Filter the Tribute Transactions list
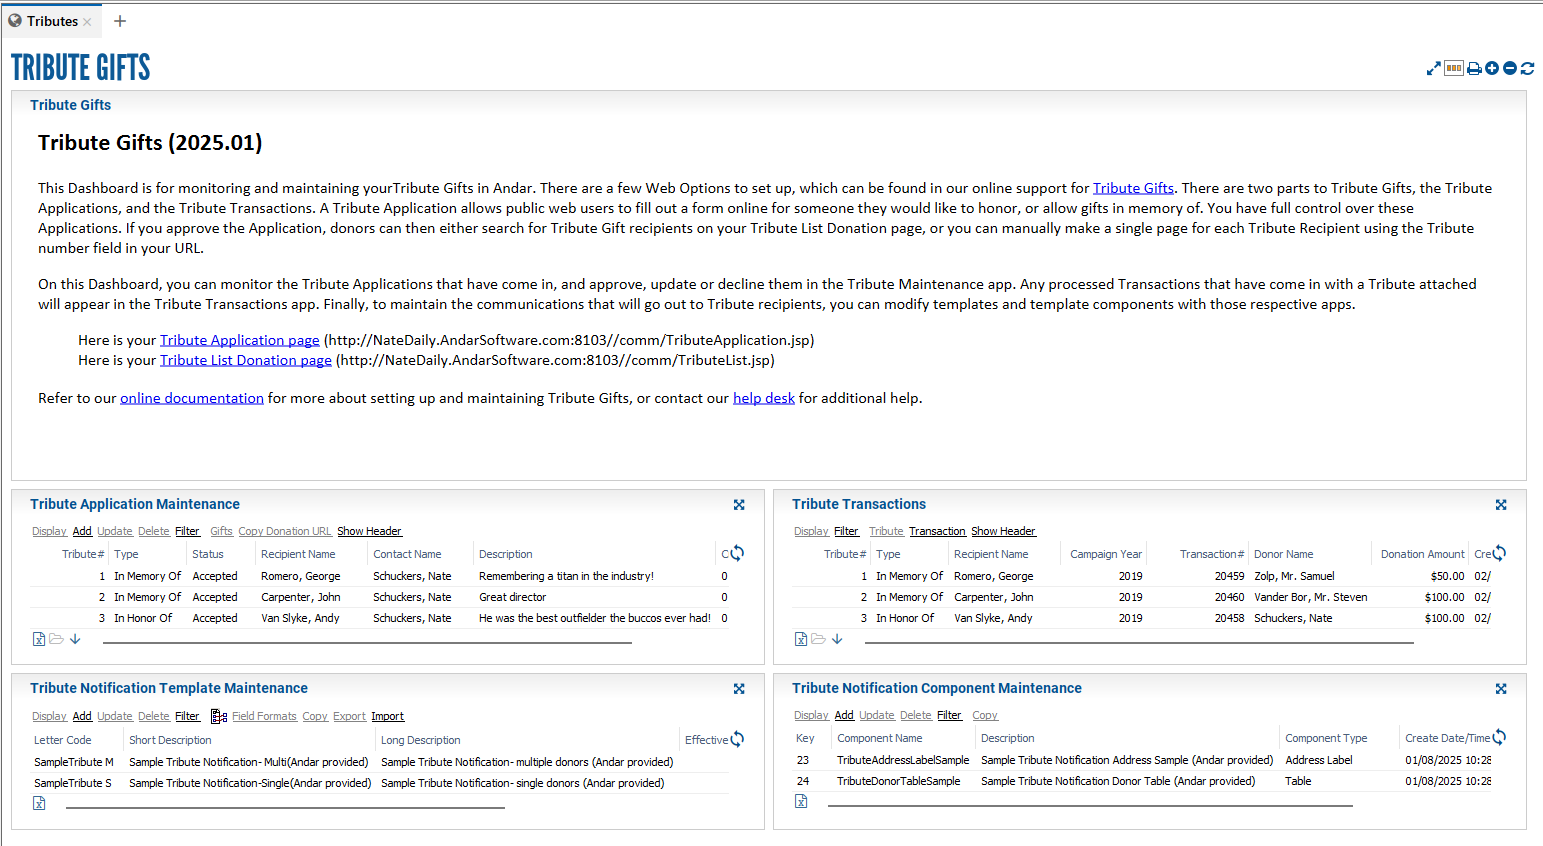 tap(846, 531)
